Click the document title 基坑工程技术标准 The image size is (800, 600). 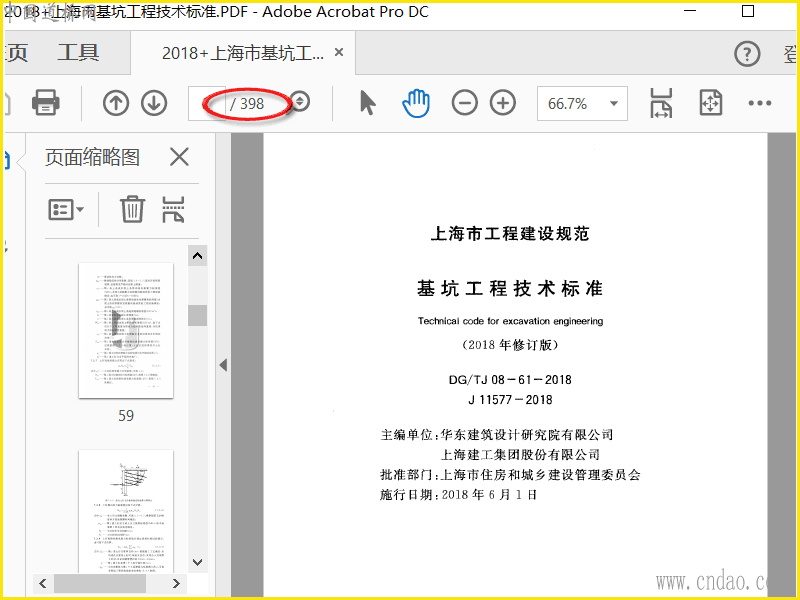point(510,289)
